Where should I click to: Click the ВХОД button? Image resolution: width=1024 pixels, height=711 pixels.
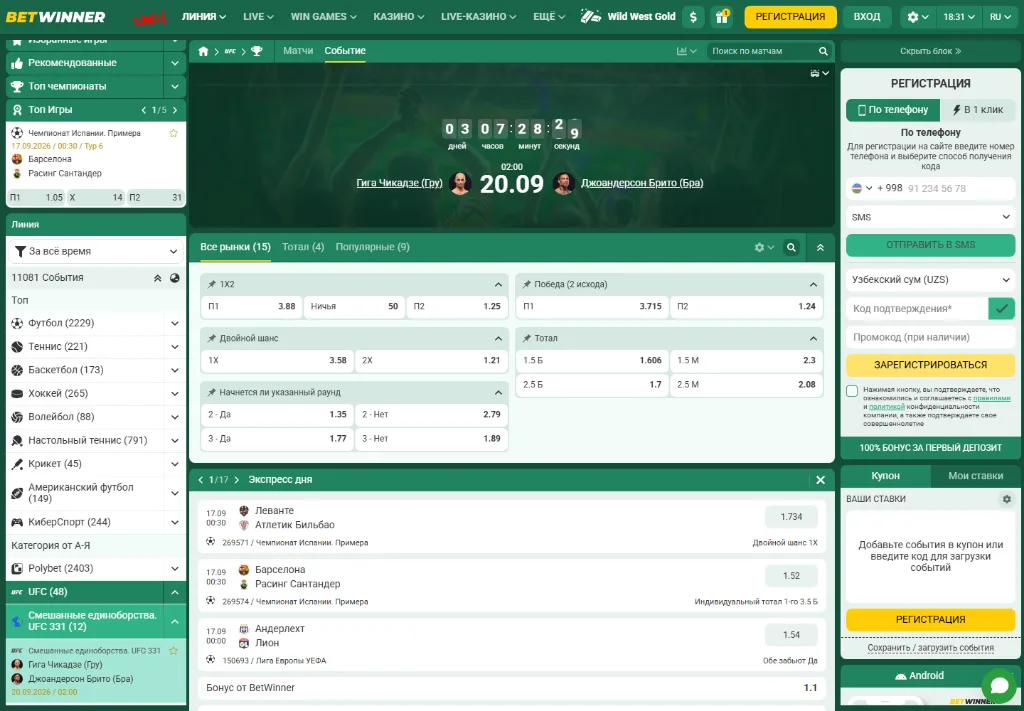867,17
